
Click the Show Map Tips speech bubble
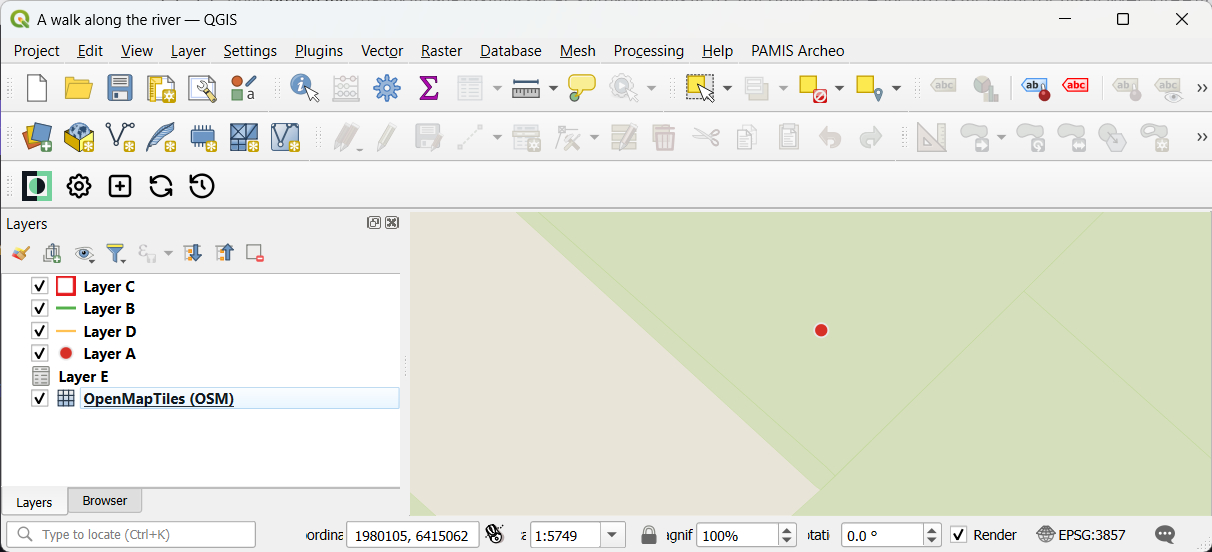click(582, 88)
